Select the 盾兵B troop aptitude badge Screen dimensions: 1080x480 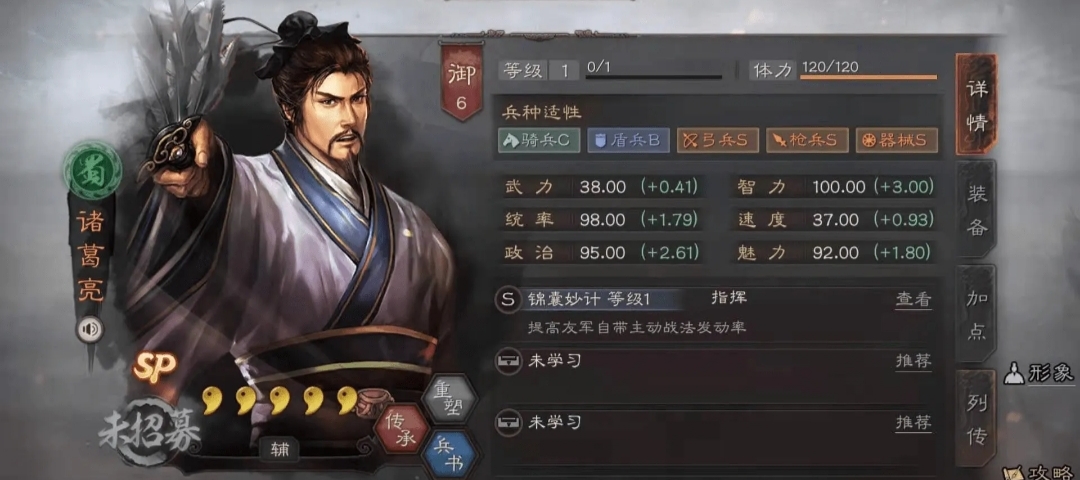629,140
